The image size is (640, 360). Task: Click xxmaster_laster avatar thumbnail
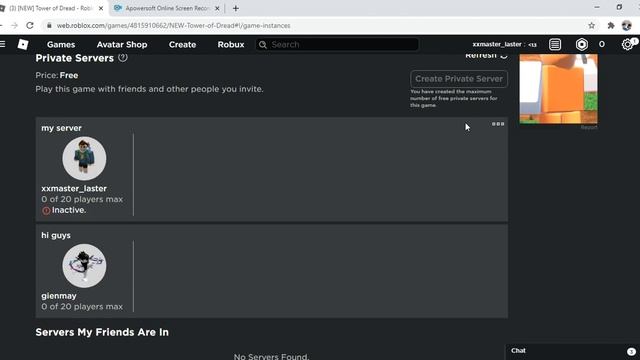click(x=84, y=158)
